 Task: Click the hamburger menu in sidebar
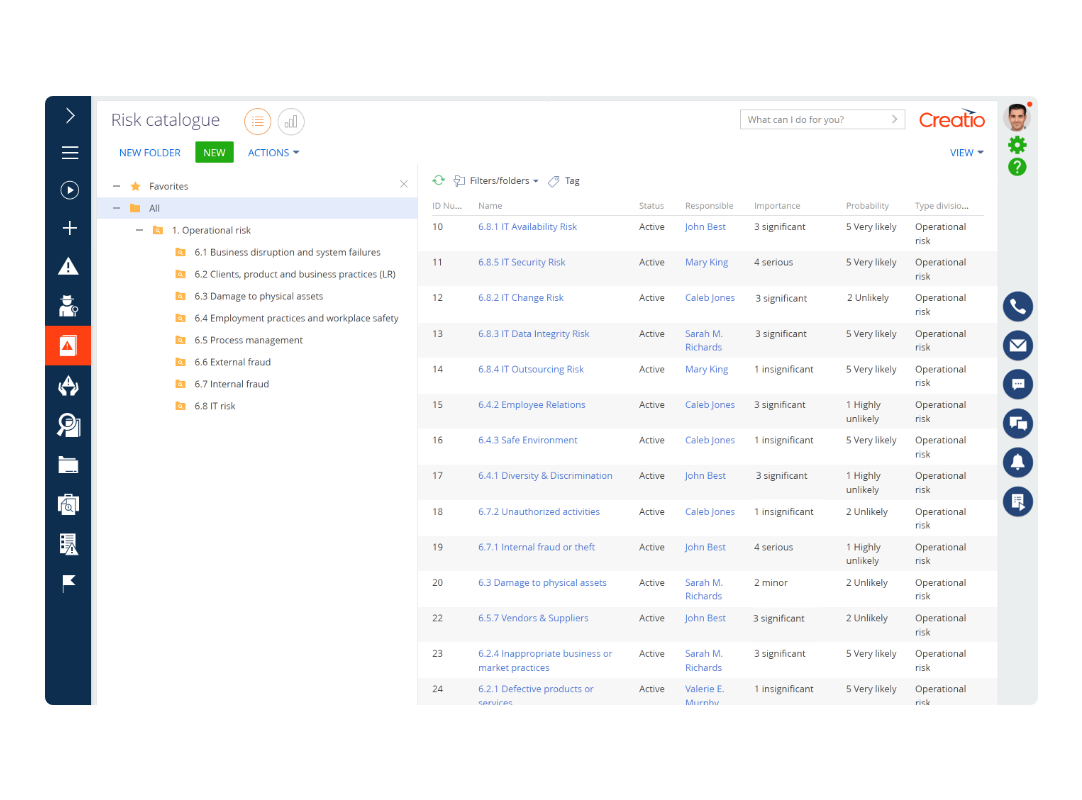click(x=69, y=153)
